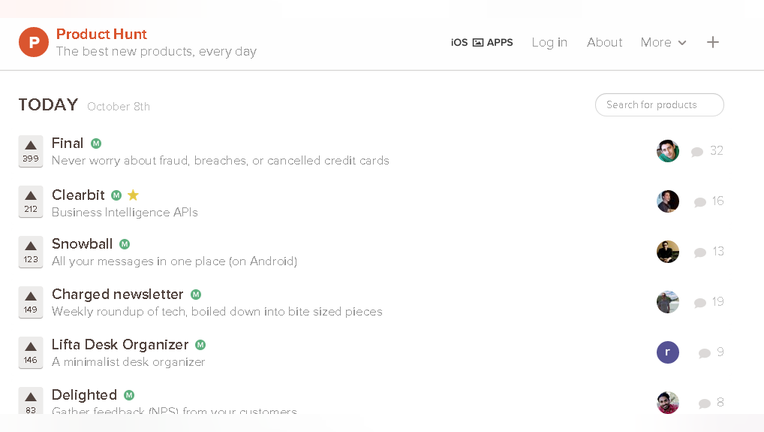Image resolution: width=764 pixels, height=432 pixels.
Task: View the Lifta Desk Organizer hunter avatar
Action: (x=668, y=352)
